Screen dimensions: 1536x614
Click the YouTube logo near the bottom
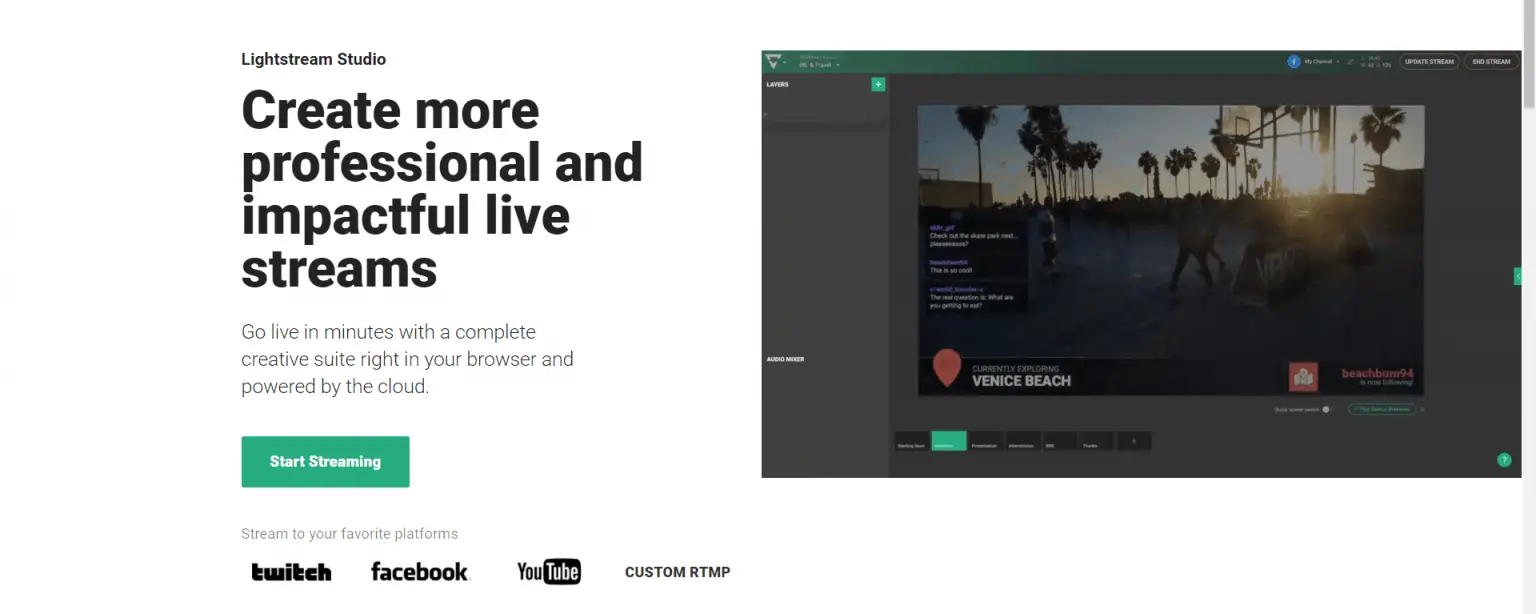click(548, 571)
